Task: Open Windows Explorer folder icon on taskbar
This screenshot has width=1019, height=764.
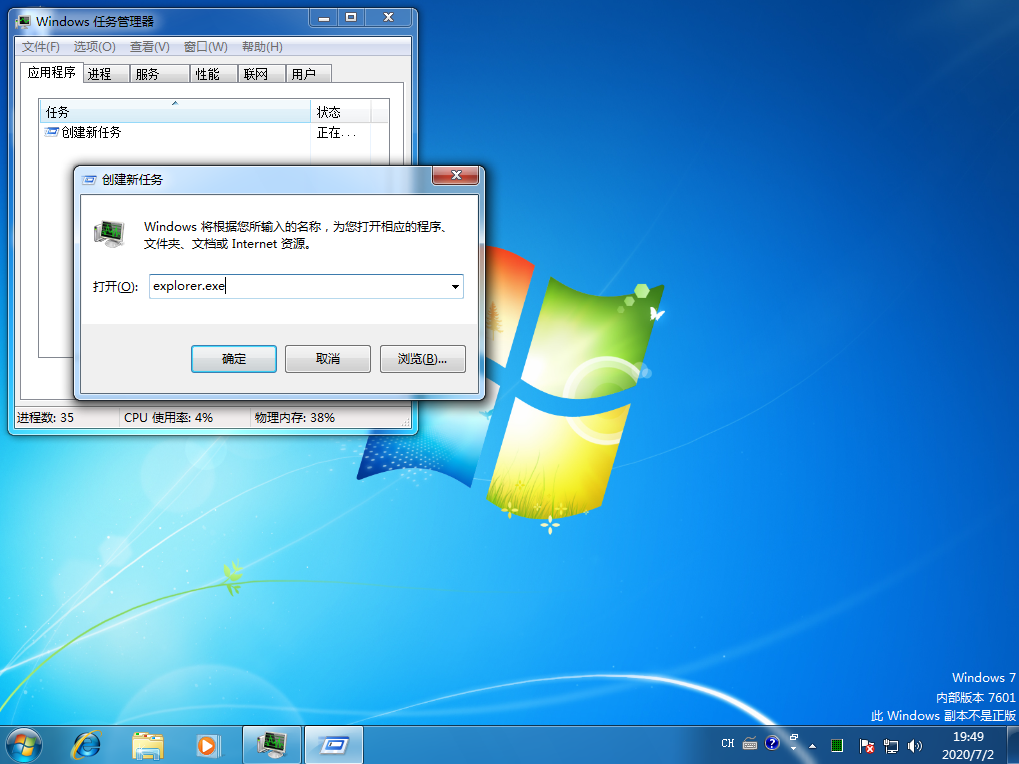Action: click(148, 745)
